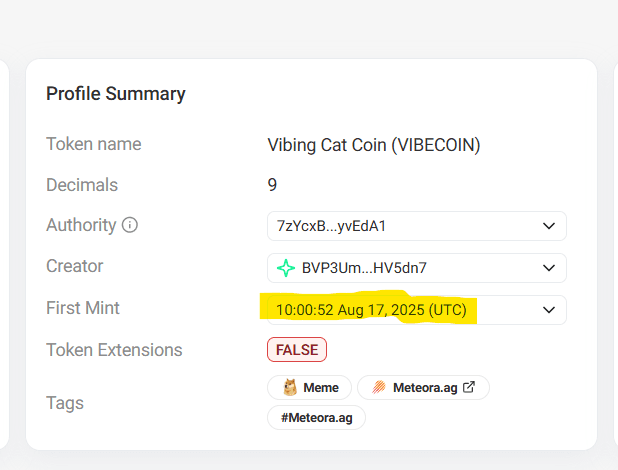Click the First Mint timestamp text

pos(371,310)
